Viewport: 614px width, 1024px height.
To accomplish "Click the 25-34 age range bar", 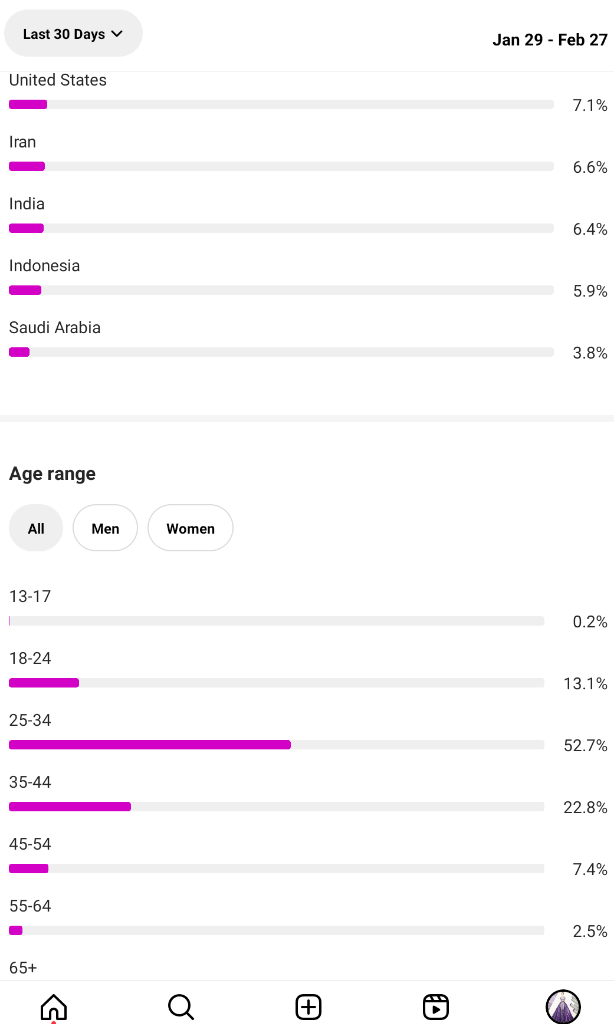I will (276, 744).
